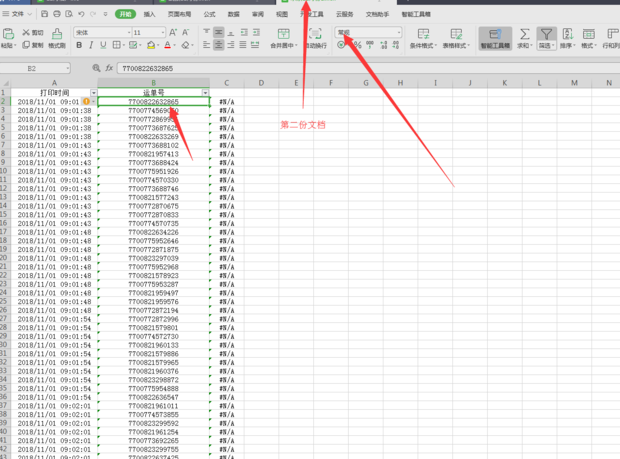Switch to the 公式 Formulas tab
The width and height of the screenshot is (620, 459).
coord(209,14)
